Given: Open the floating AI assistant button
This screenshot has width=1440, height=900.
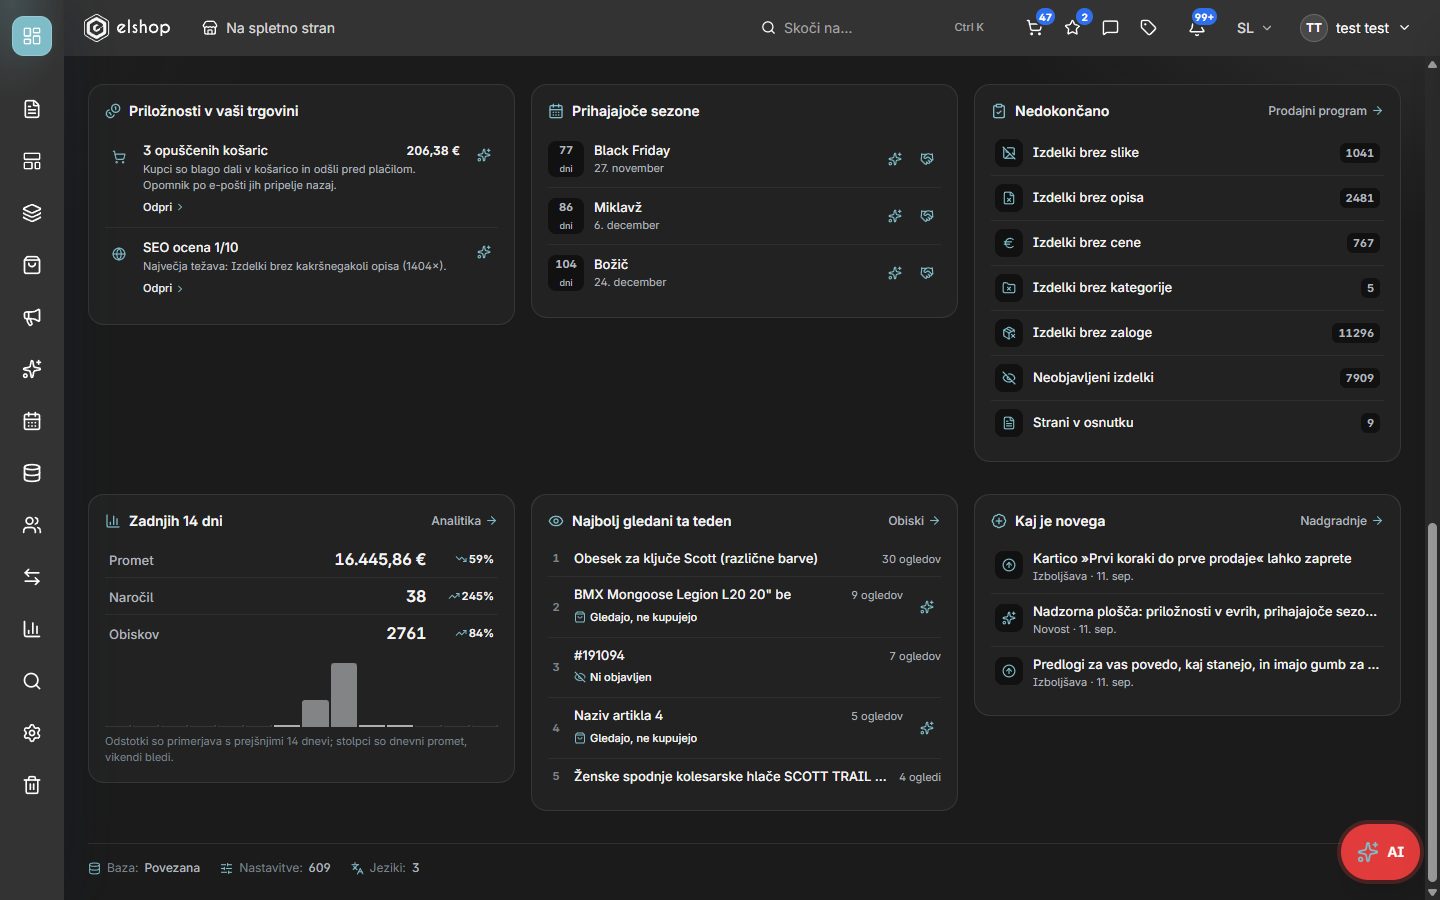Looking at the screenshot, I should point(1380,852).
